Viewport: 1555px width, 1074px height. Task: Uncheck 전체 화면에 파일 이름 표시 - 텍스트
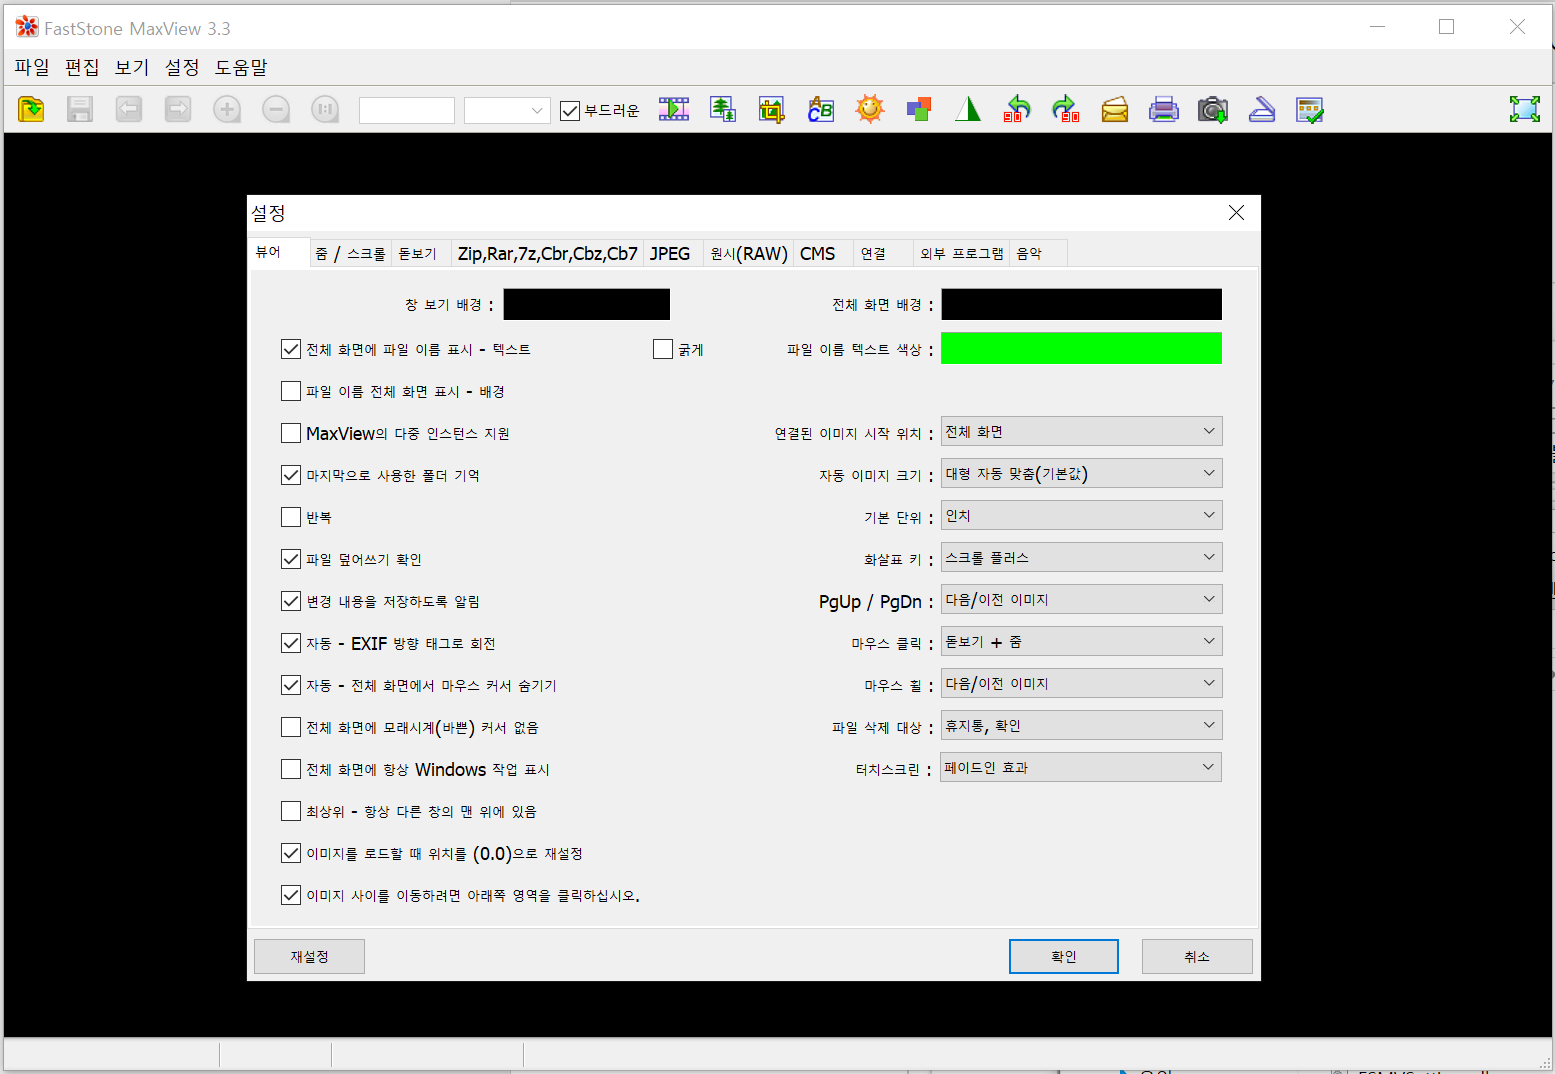click(x=291, y=349)
